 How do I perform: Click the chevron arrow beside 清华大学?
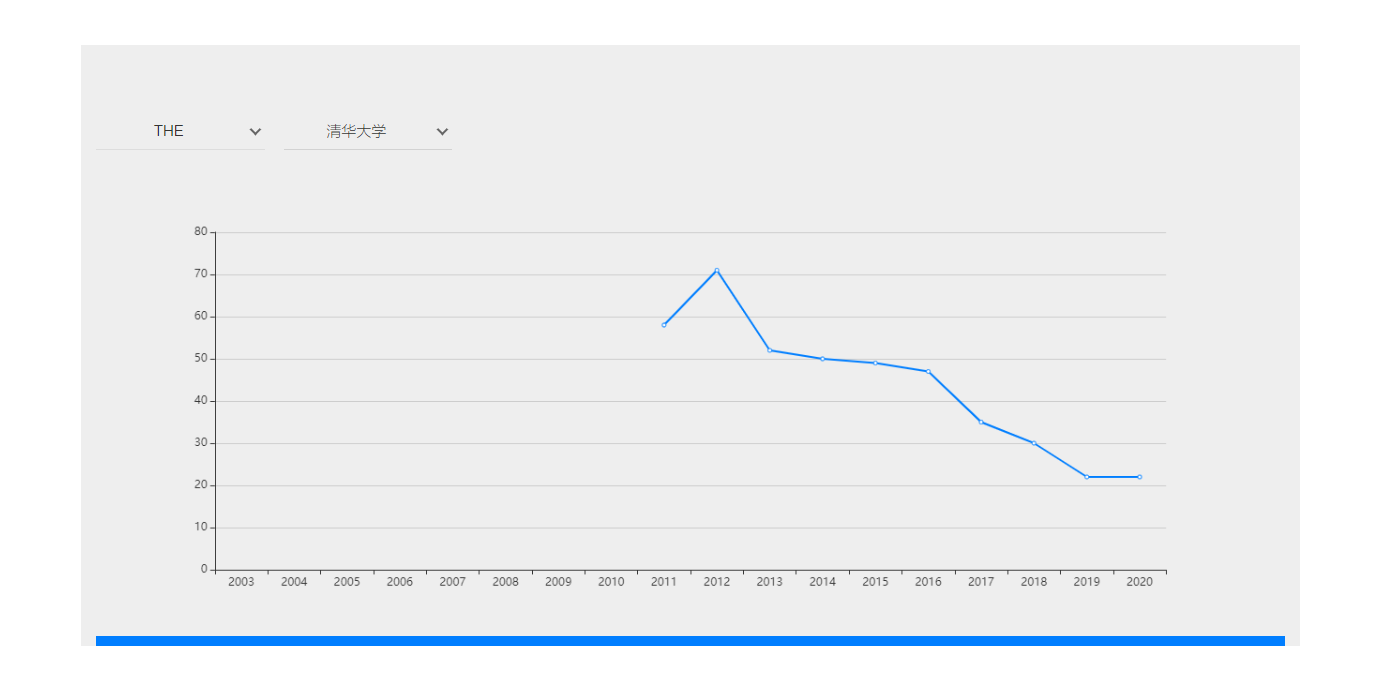(x=442, y=132)
